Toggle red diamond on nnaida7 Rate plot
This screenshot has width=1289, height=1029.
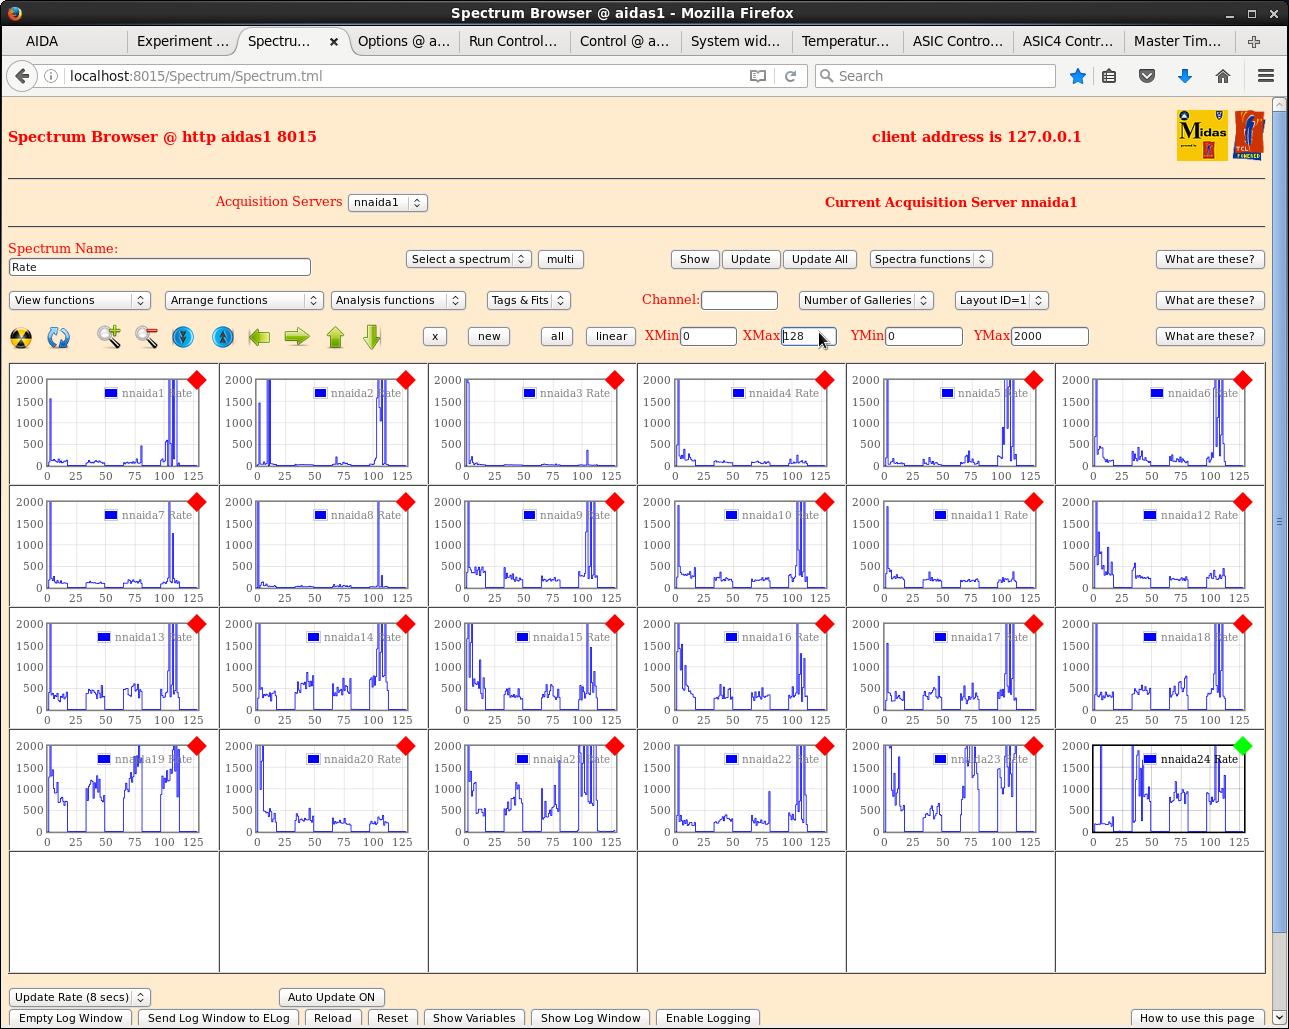(x=197, y=501)
